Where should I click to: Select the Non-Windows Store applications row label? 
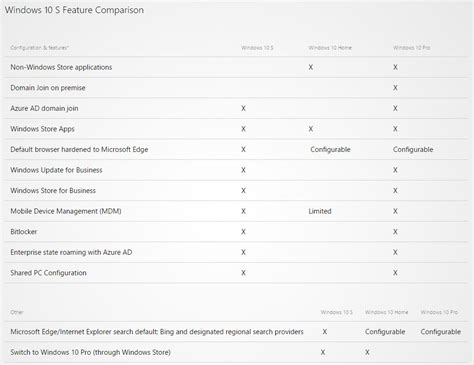[61, 67]
